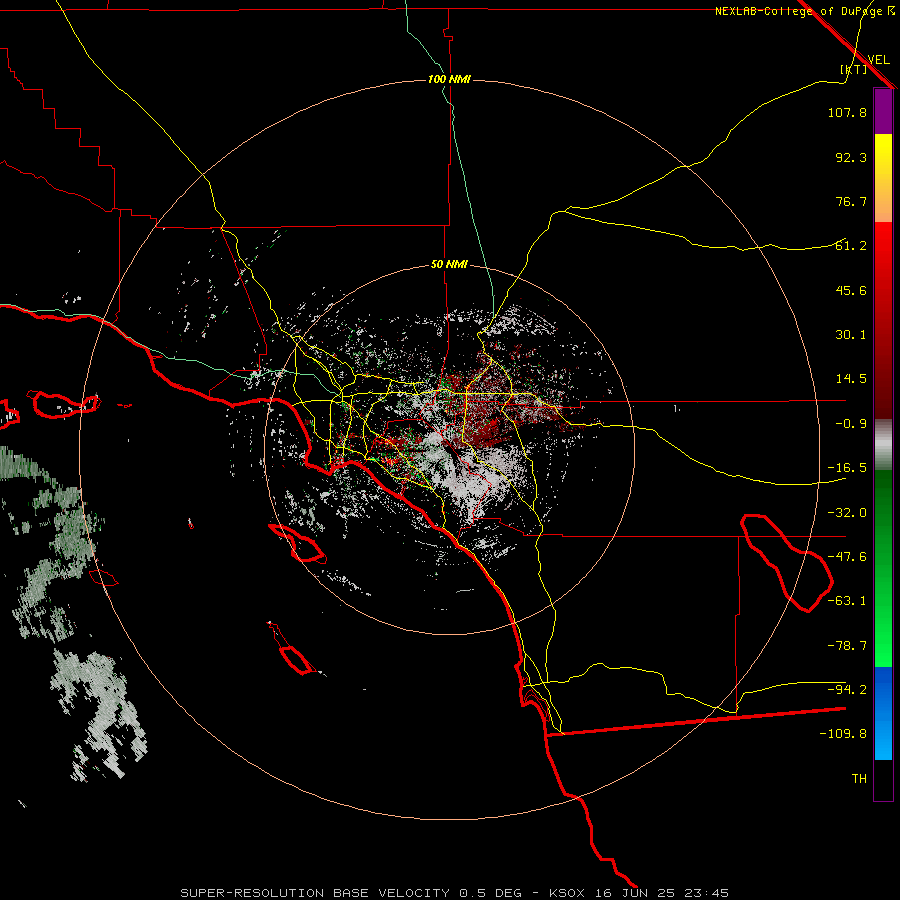This screenshot has height=900, width=900.
Task: Select the 76.7 scale value
Action: 851,201
